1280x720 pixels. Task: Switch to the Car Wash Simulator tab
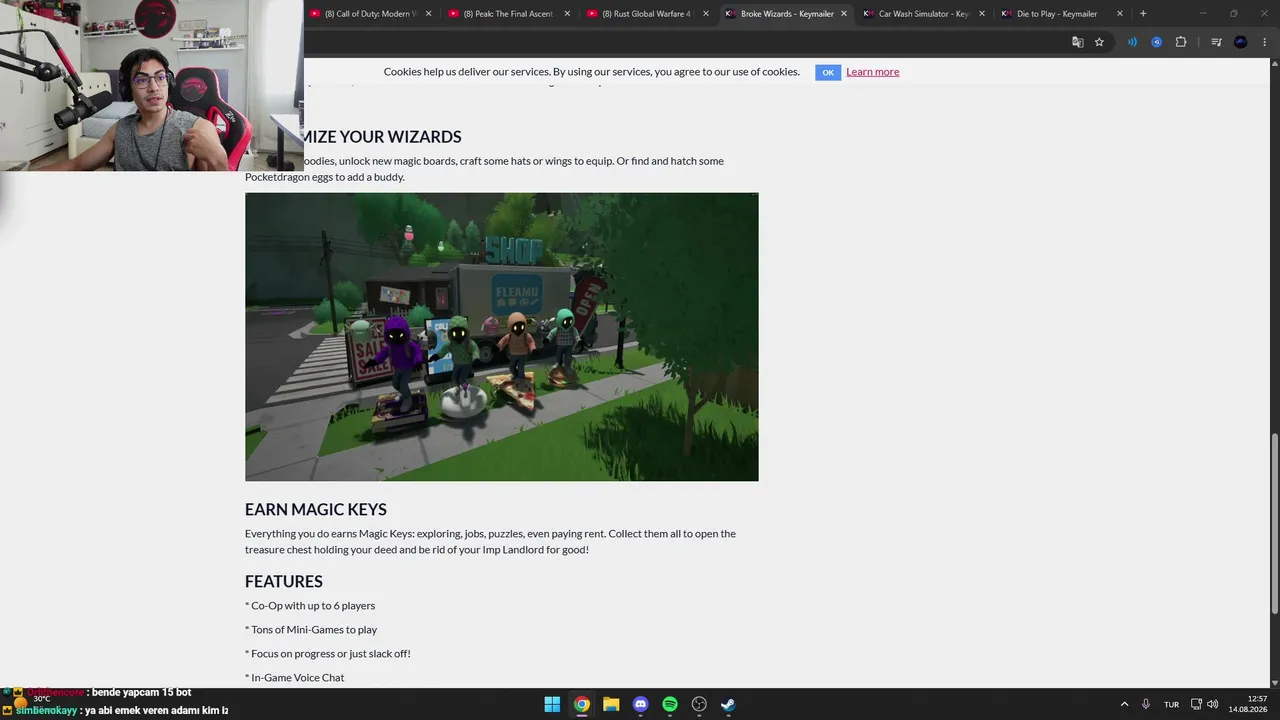923,14
